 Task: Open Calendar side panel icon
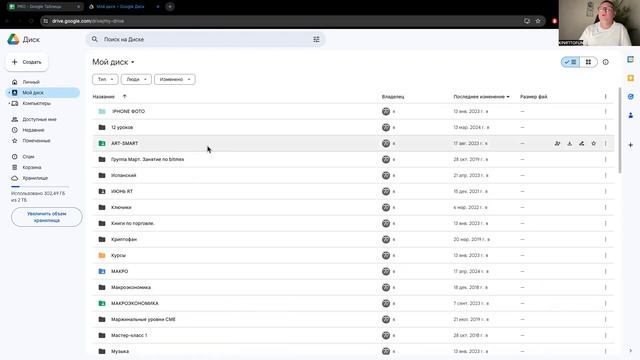click(631, 60)
